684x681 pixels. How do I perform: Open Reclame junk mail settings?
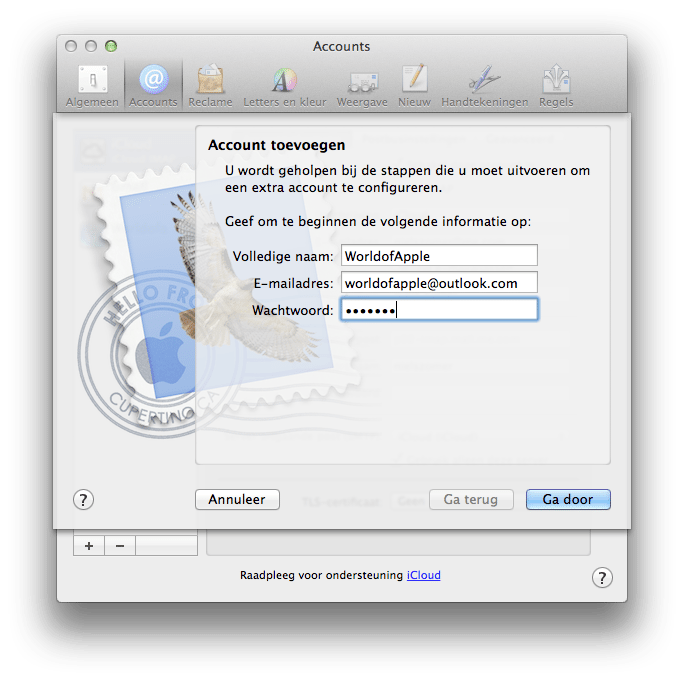point(210,86)
